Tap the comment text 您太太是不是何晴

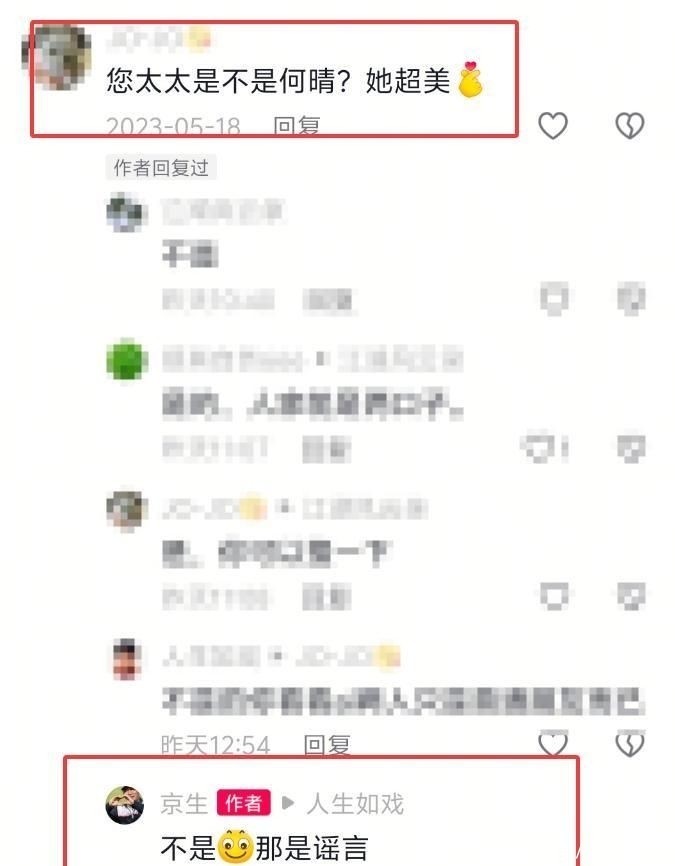tap(228, 81)
